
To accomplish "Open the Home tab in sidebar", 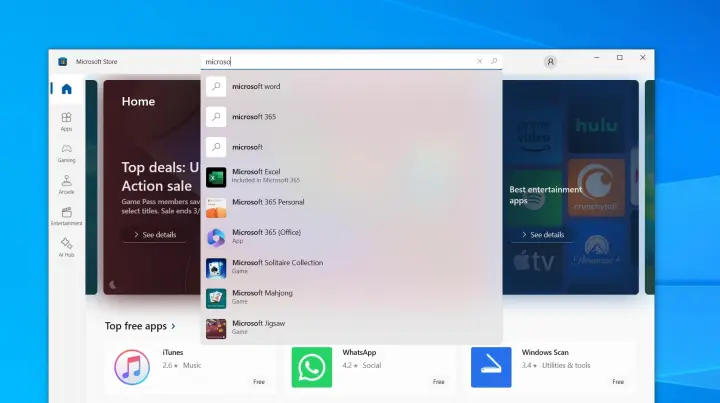I will pos(66,89).
